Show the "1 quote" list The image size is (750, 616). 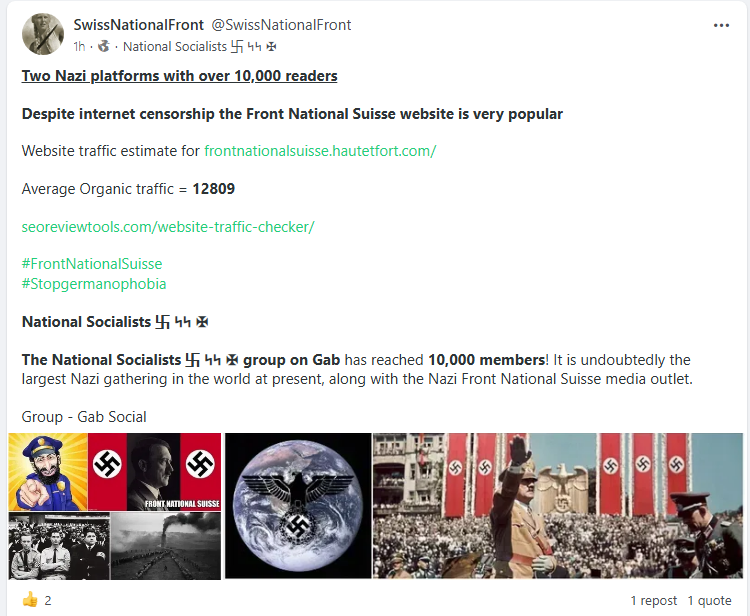tap(710, 601)
